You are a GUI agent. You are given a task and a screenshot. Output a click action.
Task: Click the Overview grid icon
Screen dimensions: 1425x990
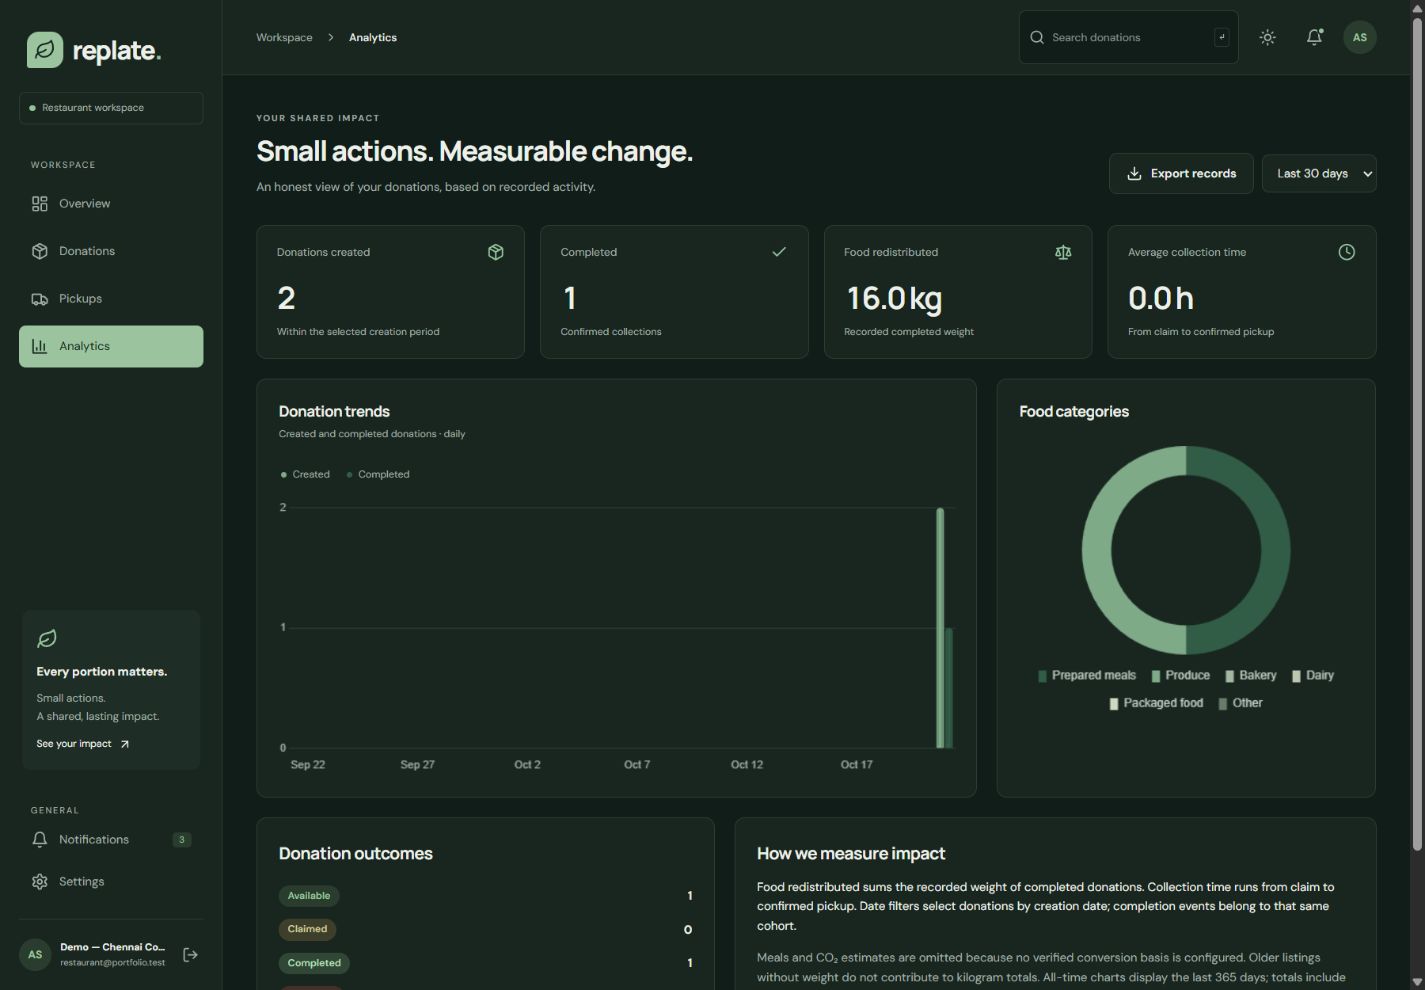coord(40,203)
